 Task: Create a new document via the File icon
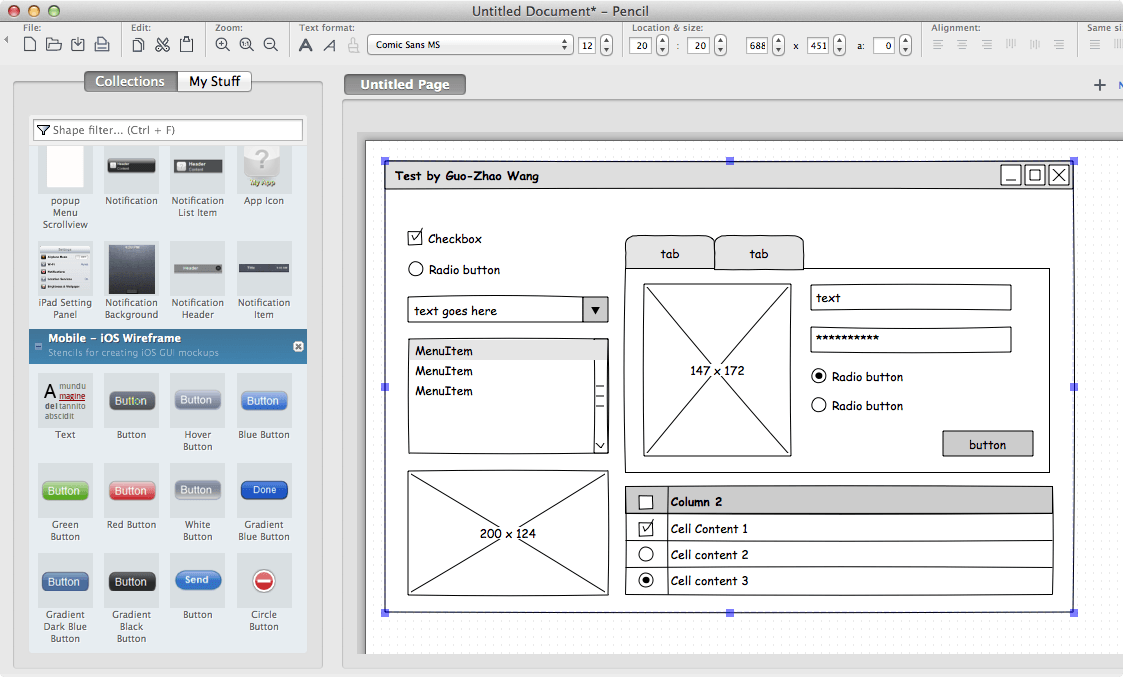29,44
